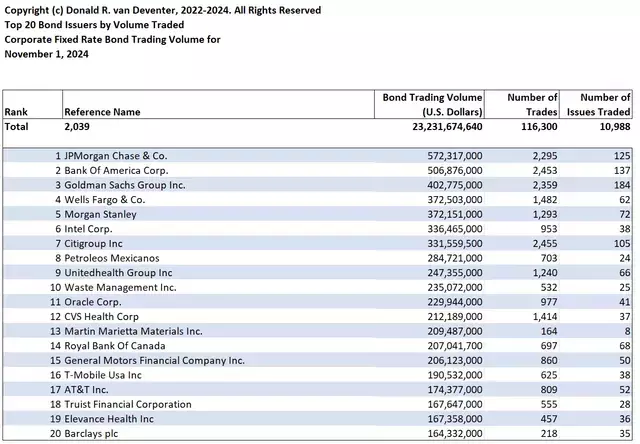Select Waste Management volume '235,072,000'

(455, 288)
